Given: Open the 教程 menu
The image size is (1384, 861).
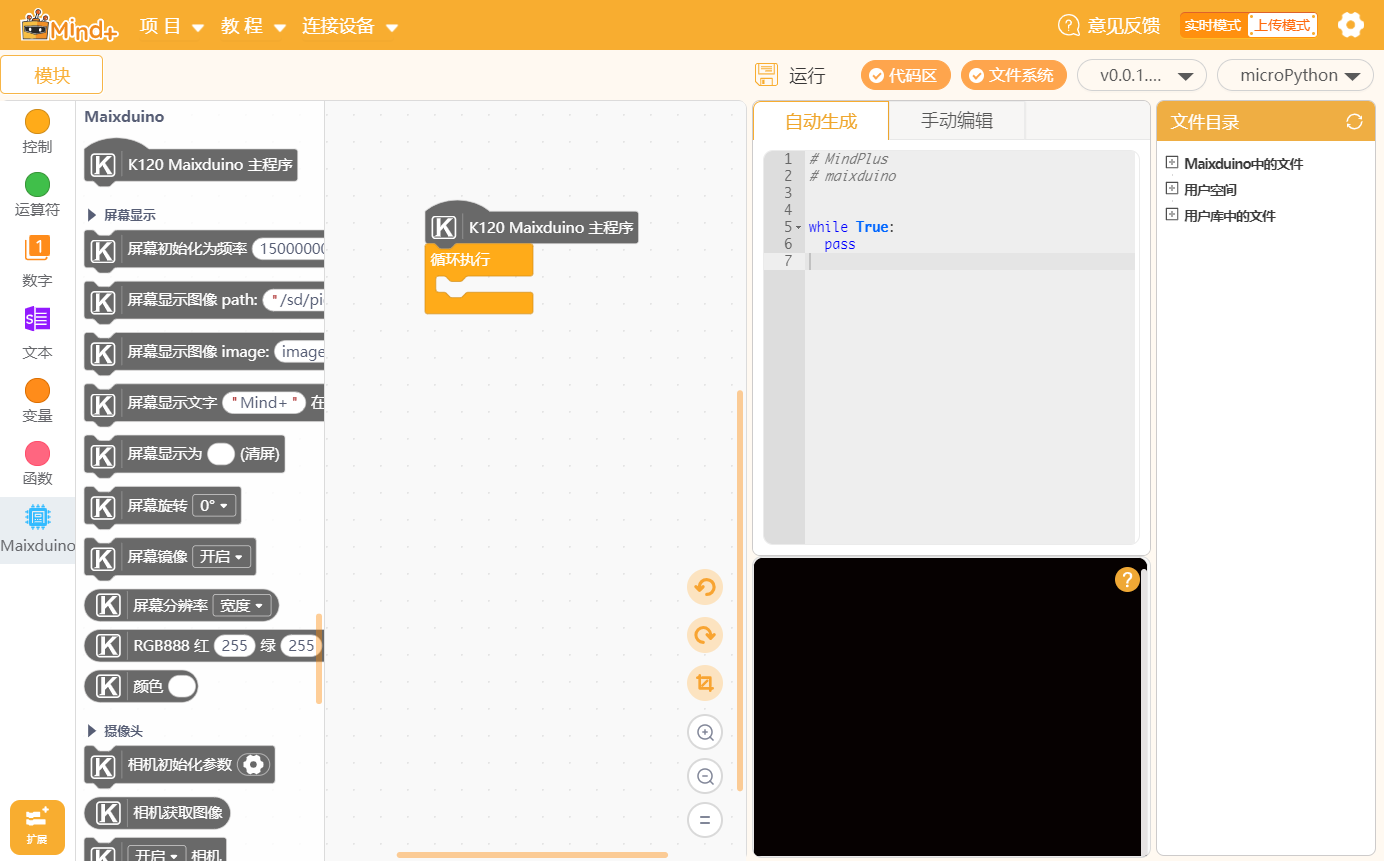Looking at the screenshot, I should click(254, 26).
